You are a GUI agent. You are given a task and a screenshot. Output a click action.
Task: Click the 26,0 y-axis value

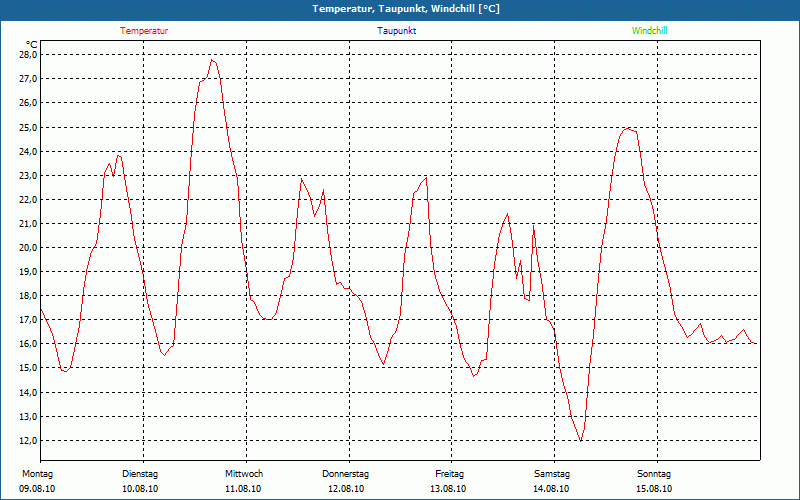point(28,103)
